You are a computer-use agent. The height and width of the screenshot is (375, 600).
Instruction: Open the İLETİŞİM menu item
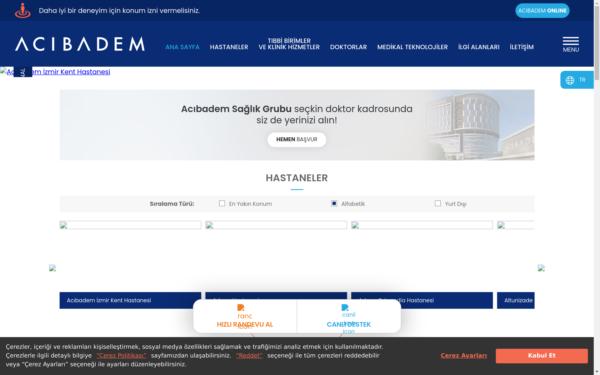pos(521,47)
